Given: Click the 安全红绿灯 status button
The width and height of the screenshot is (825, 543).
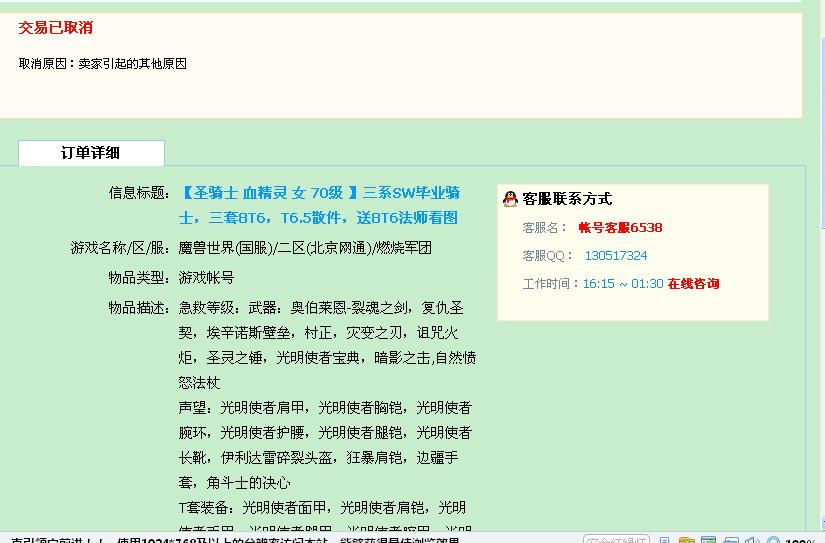Looking at the screenshot, I should (x=616, y=539).
